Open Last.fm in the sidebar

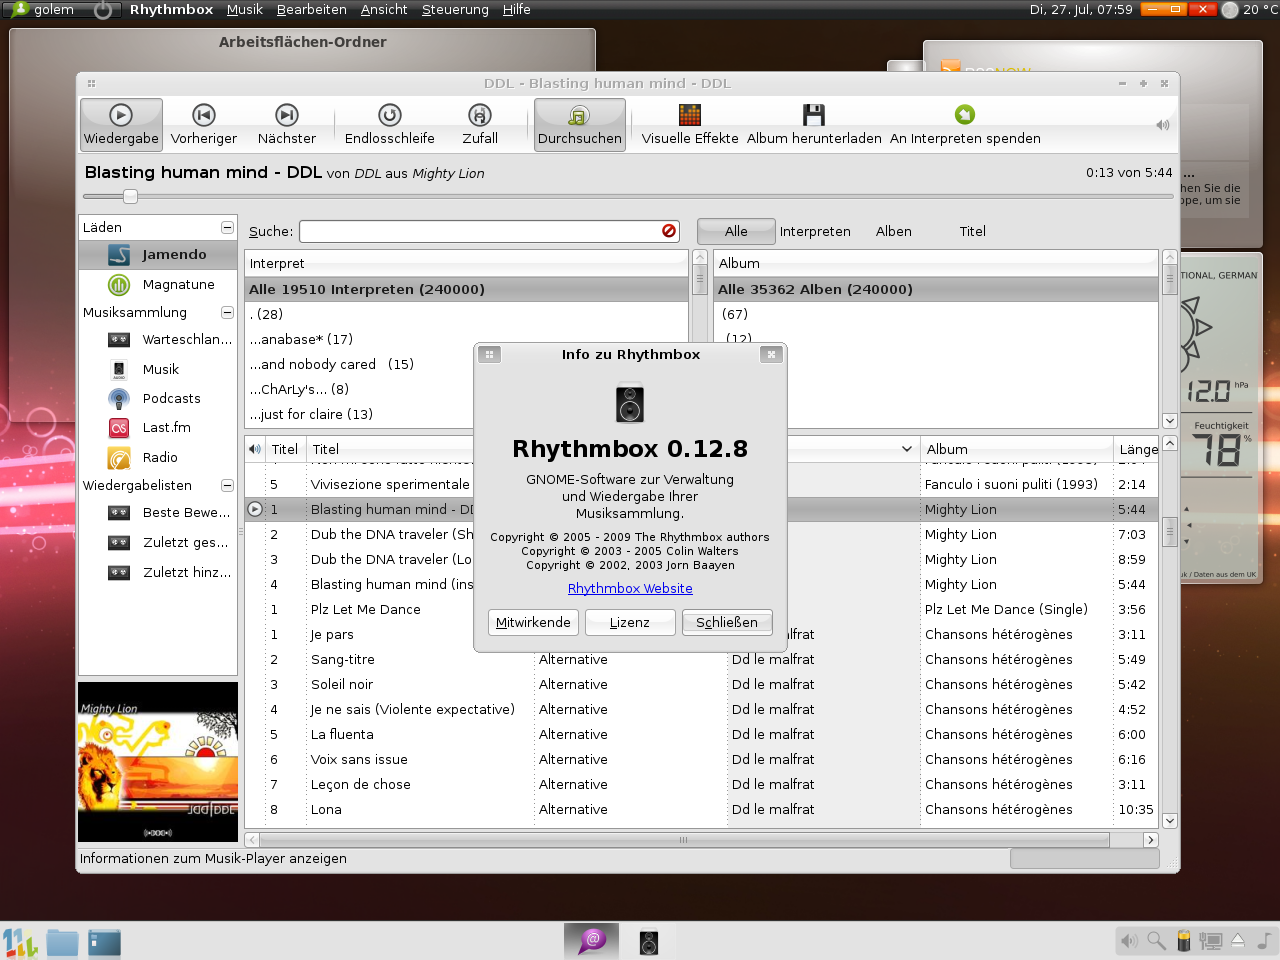coord(166,428)
